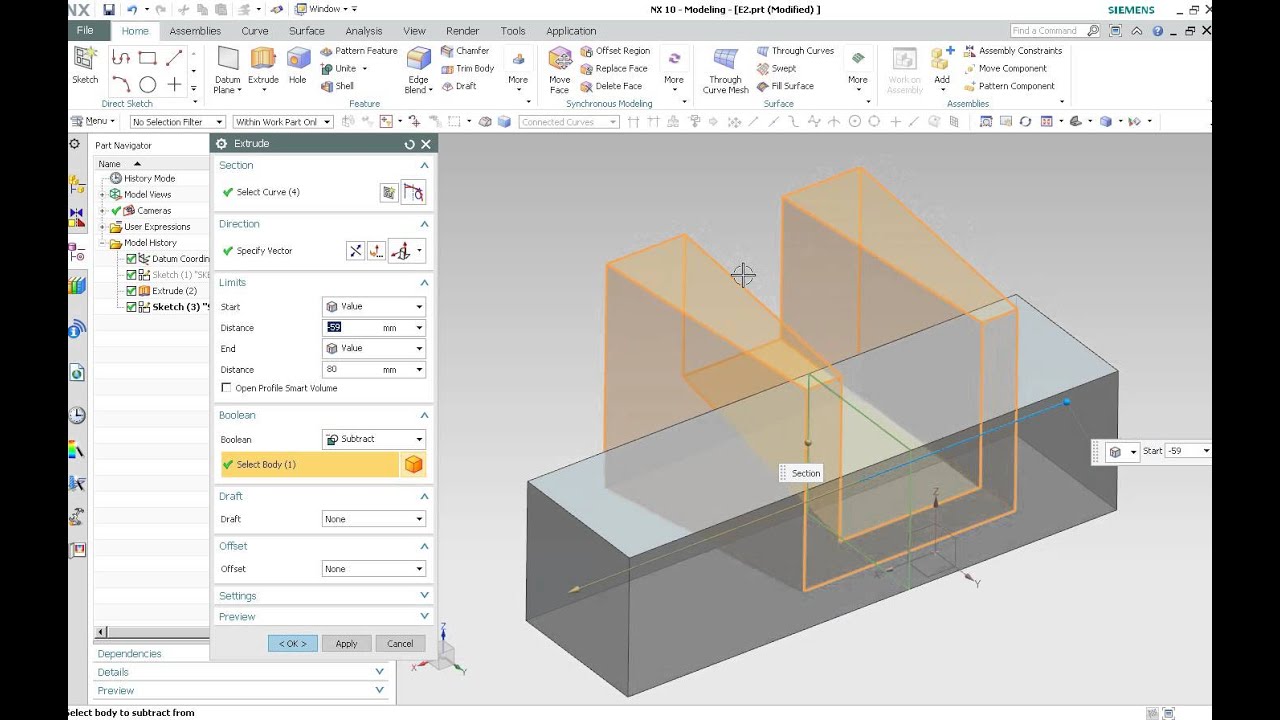Viewport: 1280px width, 720px height.
Task: Select the Shell feature tool
Action: [337, 86]
